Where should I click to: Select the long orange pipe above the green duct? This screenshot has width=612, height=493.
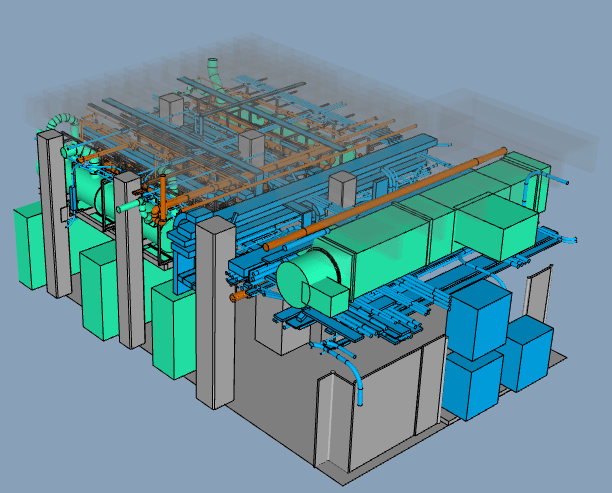point(384,199)
